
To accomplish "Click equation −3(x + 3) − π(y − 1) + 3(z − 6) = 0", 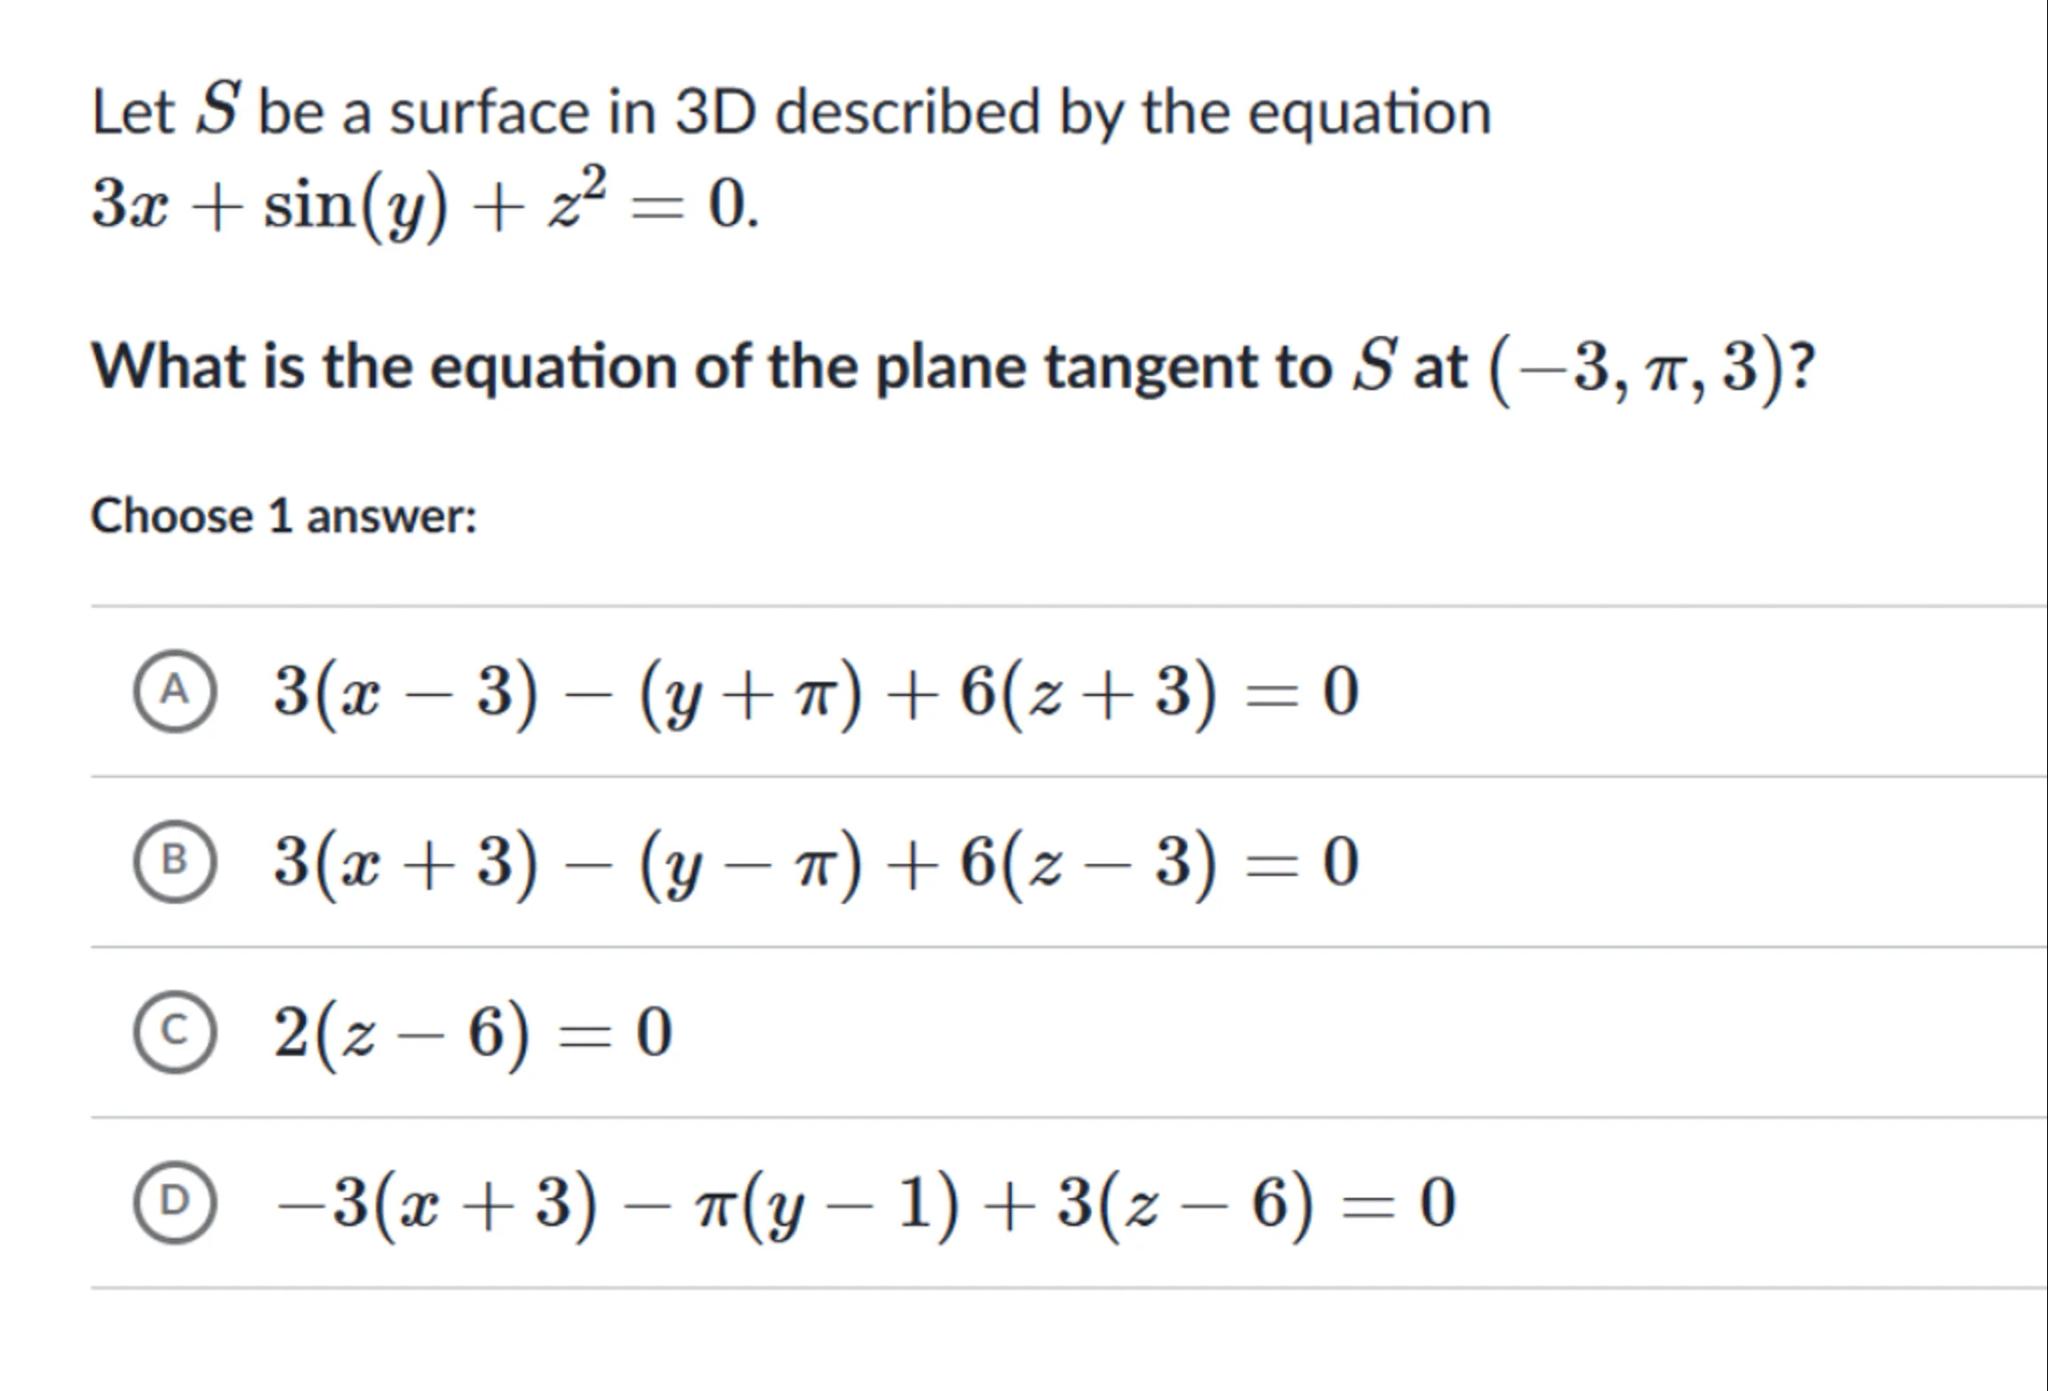I will pos(865,1203).
